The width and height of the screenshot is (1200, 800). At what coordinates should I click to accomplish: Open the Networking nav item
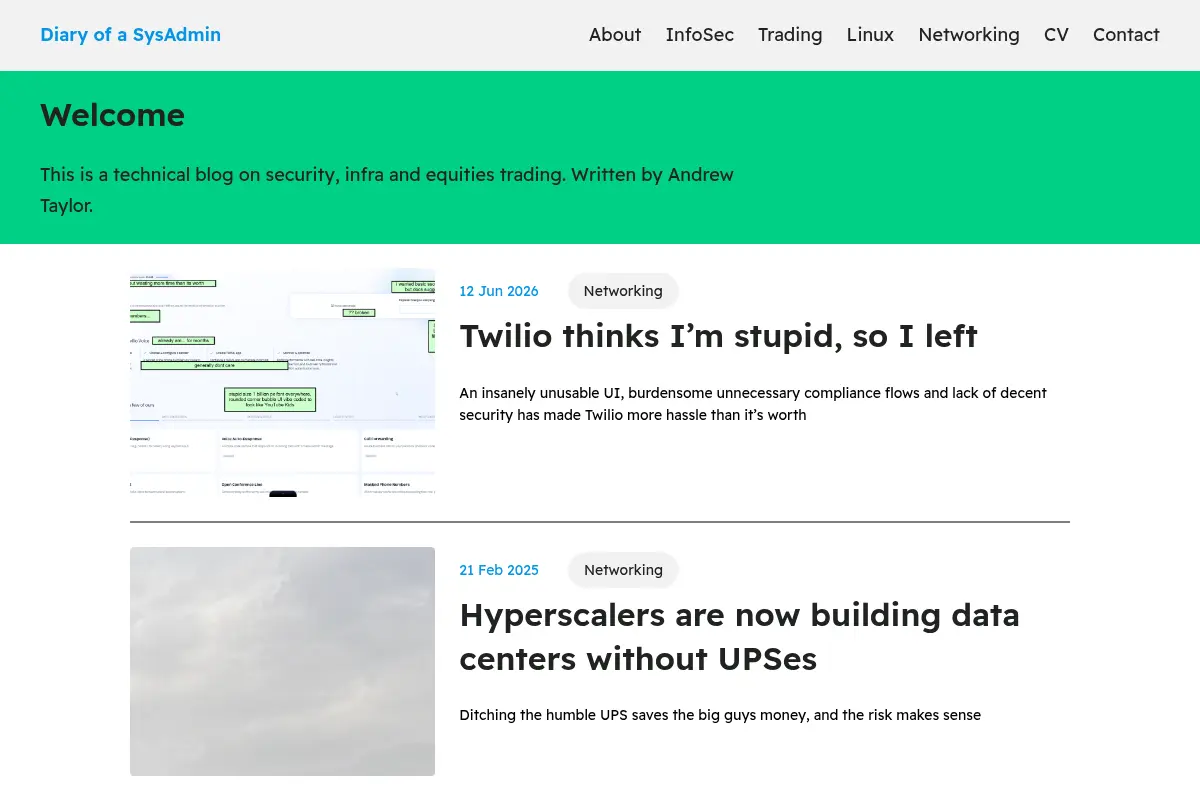point(969,35)
